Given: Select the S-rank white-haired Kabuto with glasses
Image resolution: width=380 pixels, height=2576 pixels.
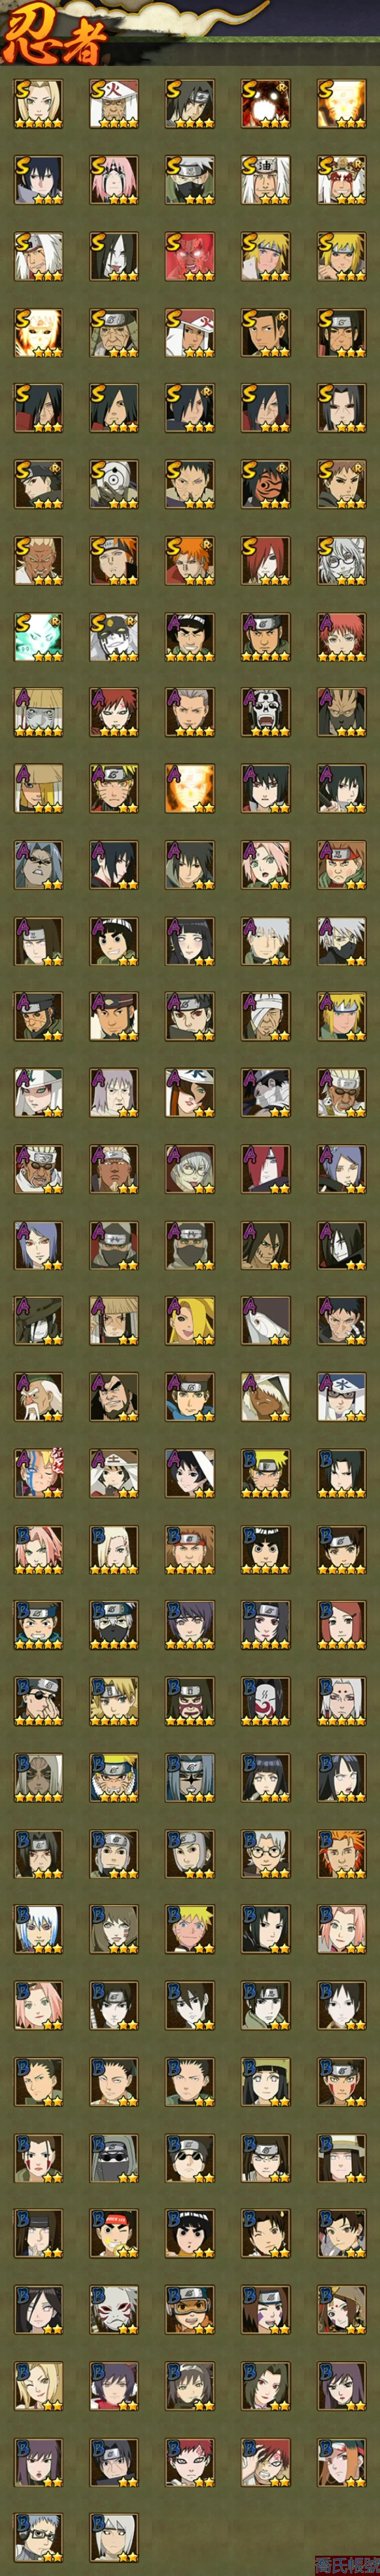Looking at the screenshot, I should point(342,560).
